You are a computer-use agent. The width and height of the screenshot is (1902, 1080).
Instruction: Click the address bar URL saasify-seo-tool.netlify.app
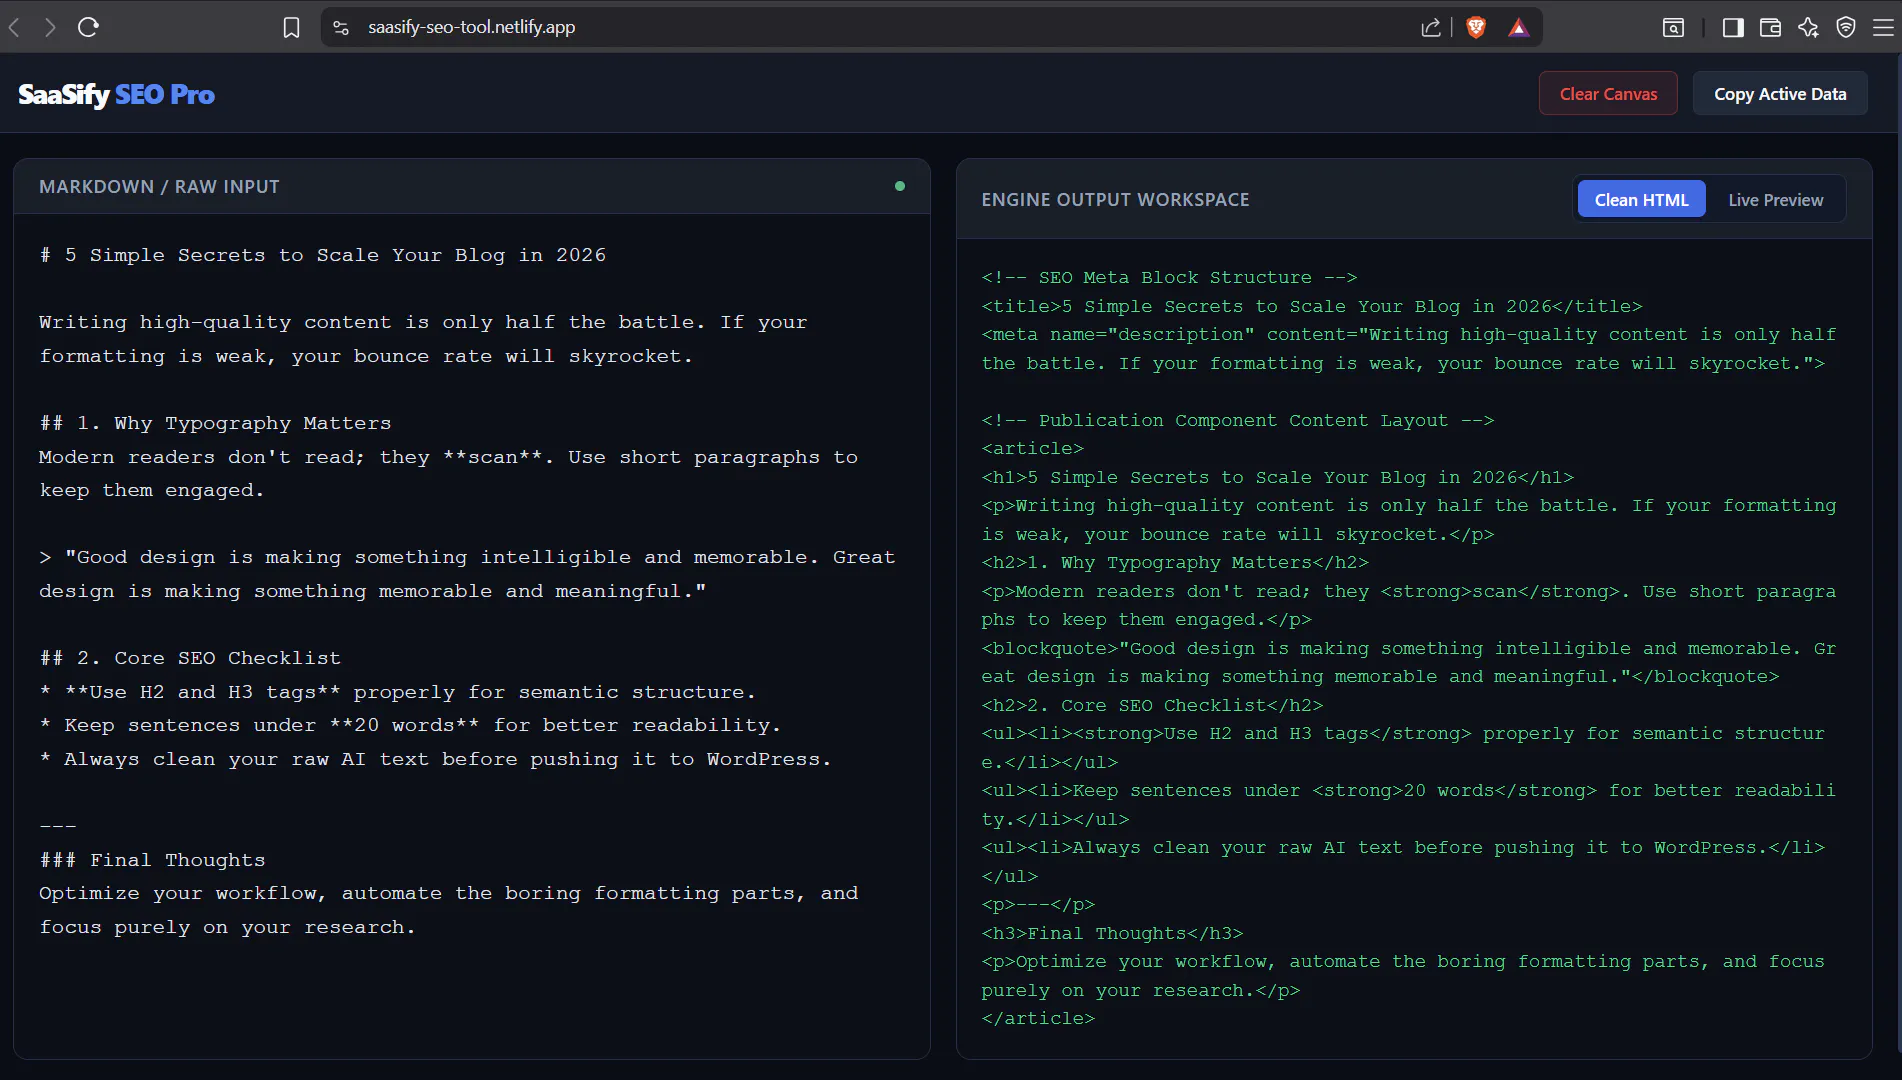(x=471, y=27)
